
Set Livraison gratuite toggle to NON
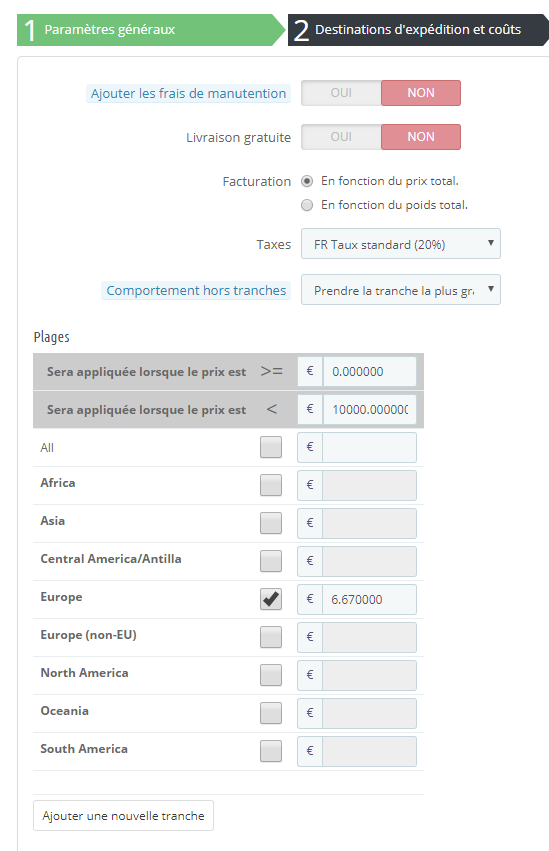(421, 137)
